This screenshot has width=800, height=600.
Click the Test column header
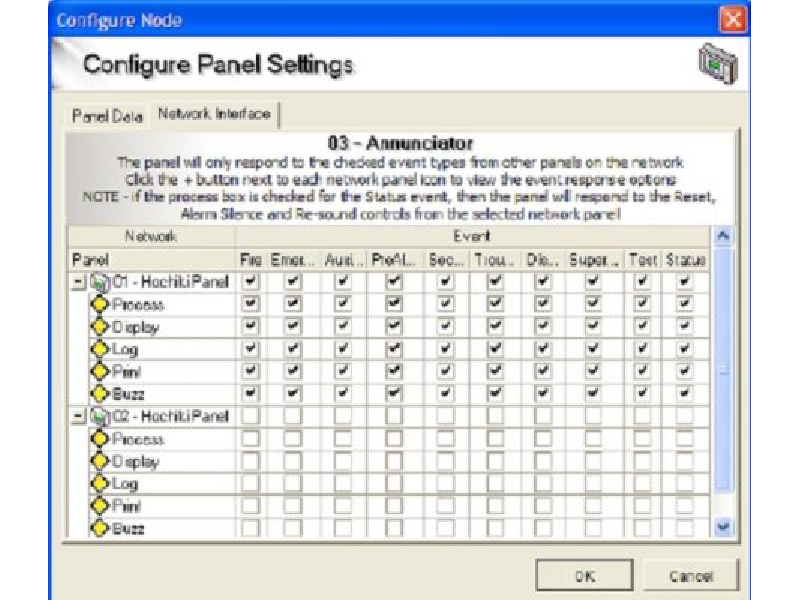point(643,260)
